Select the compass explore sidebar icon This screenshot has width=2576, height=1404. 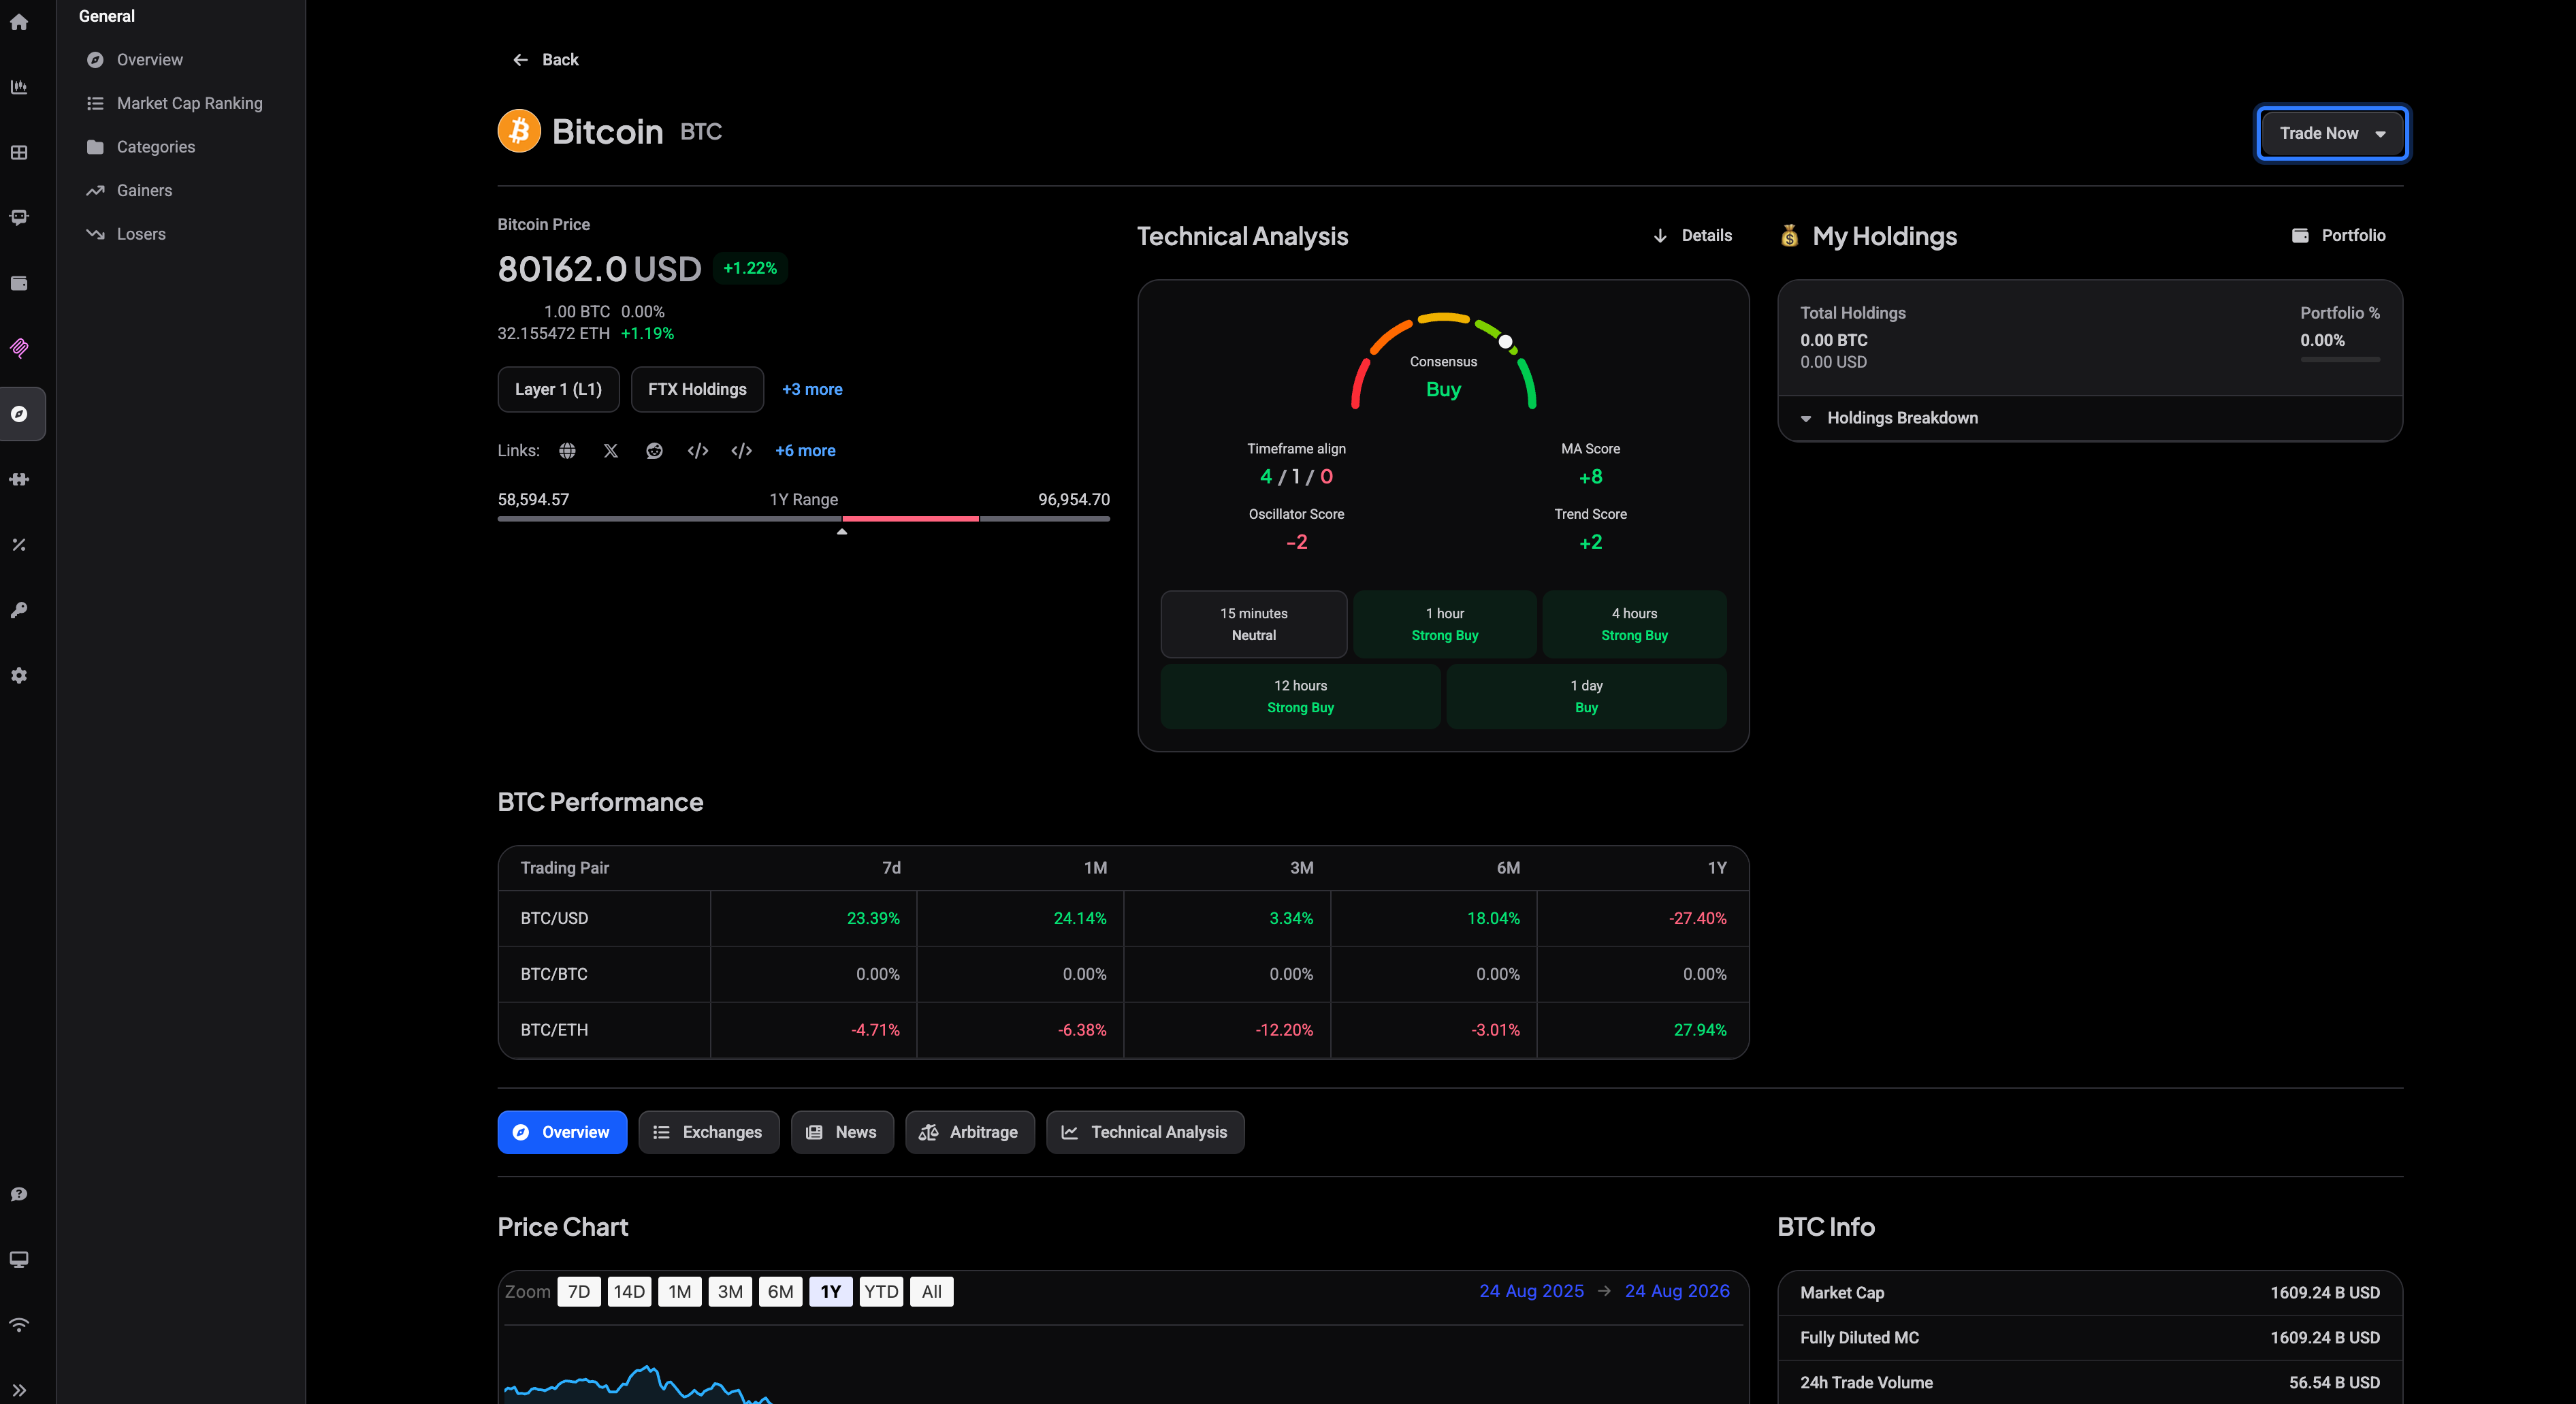19,414
